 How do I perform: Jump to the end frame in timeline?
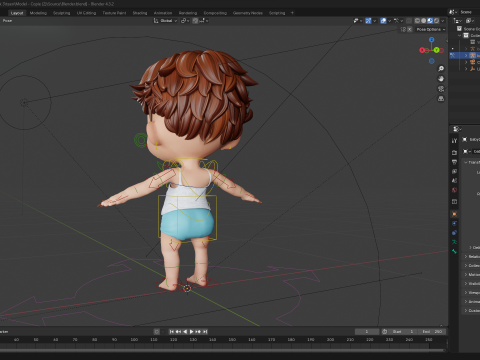(205, 332)
